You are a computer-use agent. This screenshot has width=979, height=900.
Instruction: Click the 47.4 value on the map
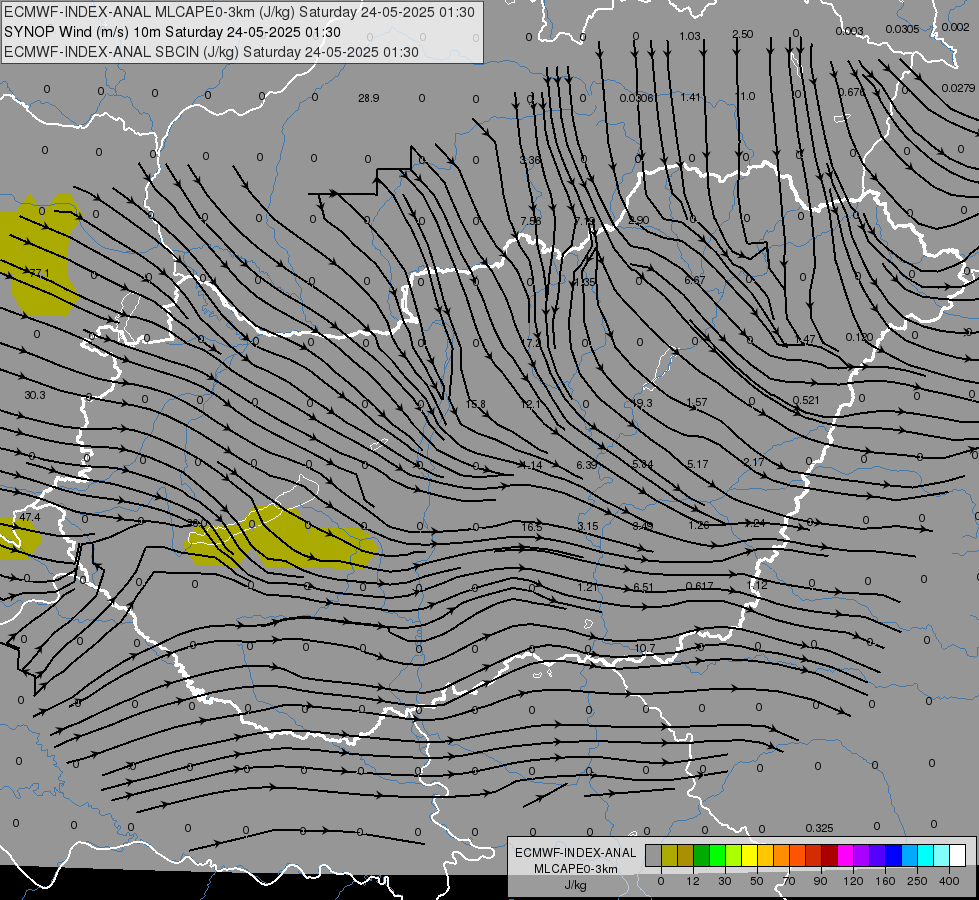pos(29,517)
